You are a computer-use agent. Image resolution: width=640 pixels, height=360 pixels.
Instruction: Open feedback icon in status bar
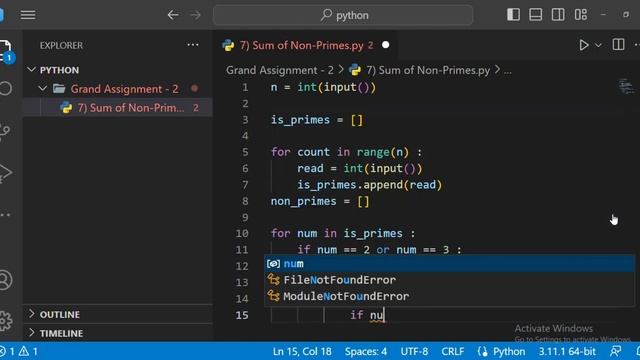pyautogui.click(x=616, y=351)
